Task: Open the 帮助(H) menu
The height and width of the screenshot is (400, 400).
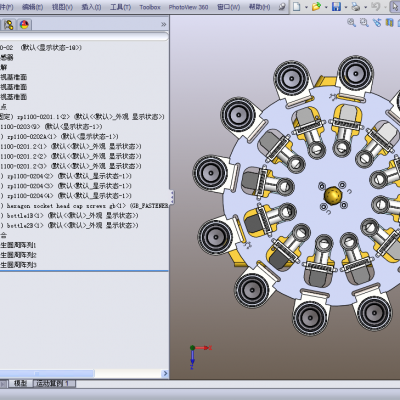Action: click(x=259, y=7)
